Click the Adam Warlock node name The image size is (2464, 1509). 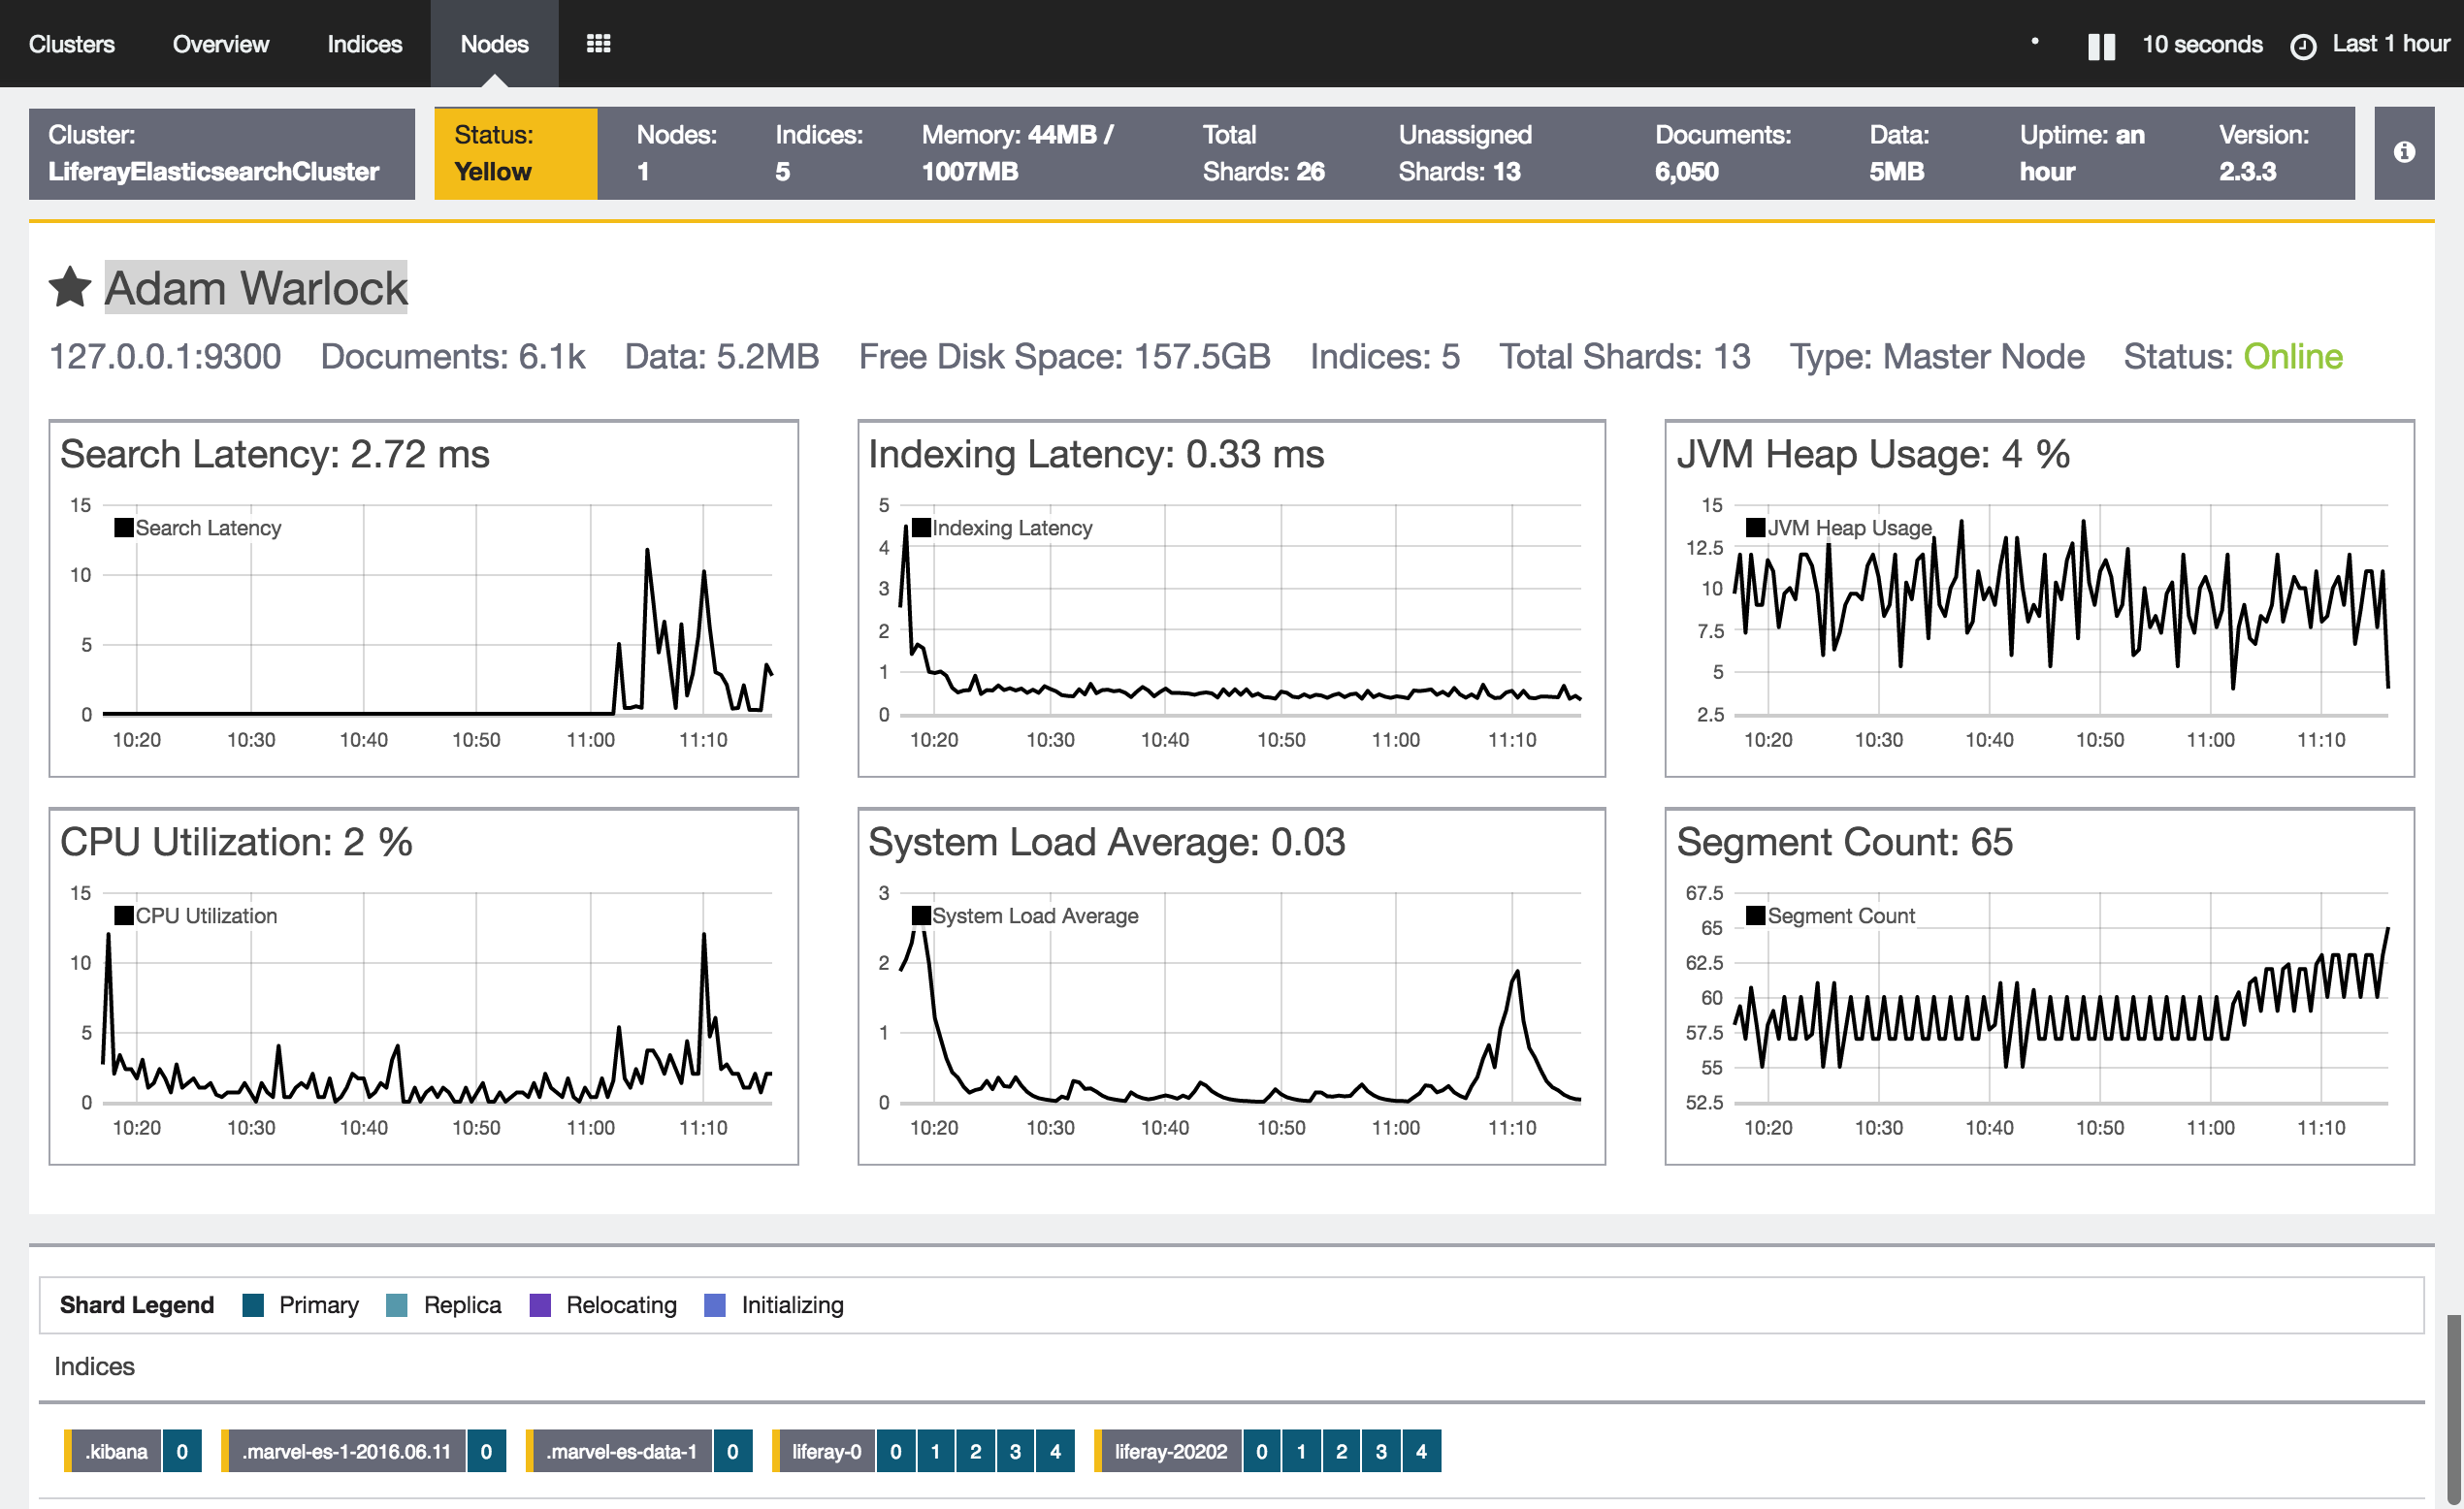pos(256,288)
